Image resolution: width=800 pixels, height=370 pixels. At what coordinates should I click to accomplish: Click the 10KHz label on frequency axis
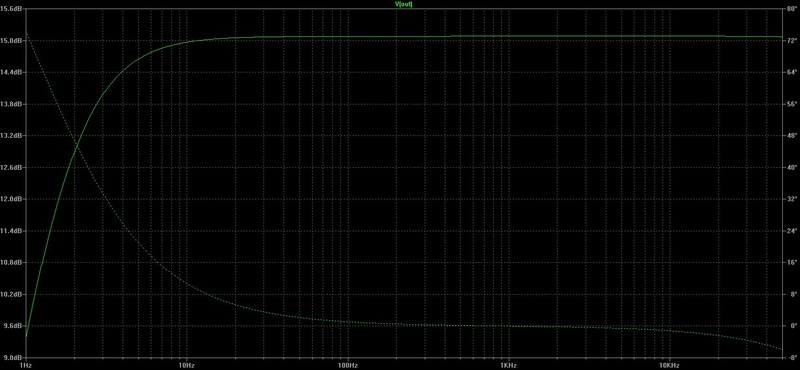(668, 366)
